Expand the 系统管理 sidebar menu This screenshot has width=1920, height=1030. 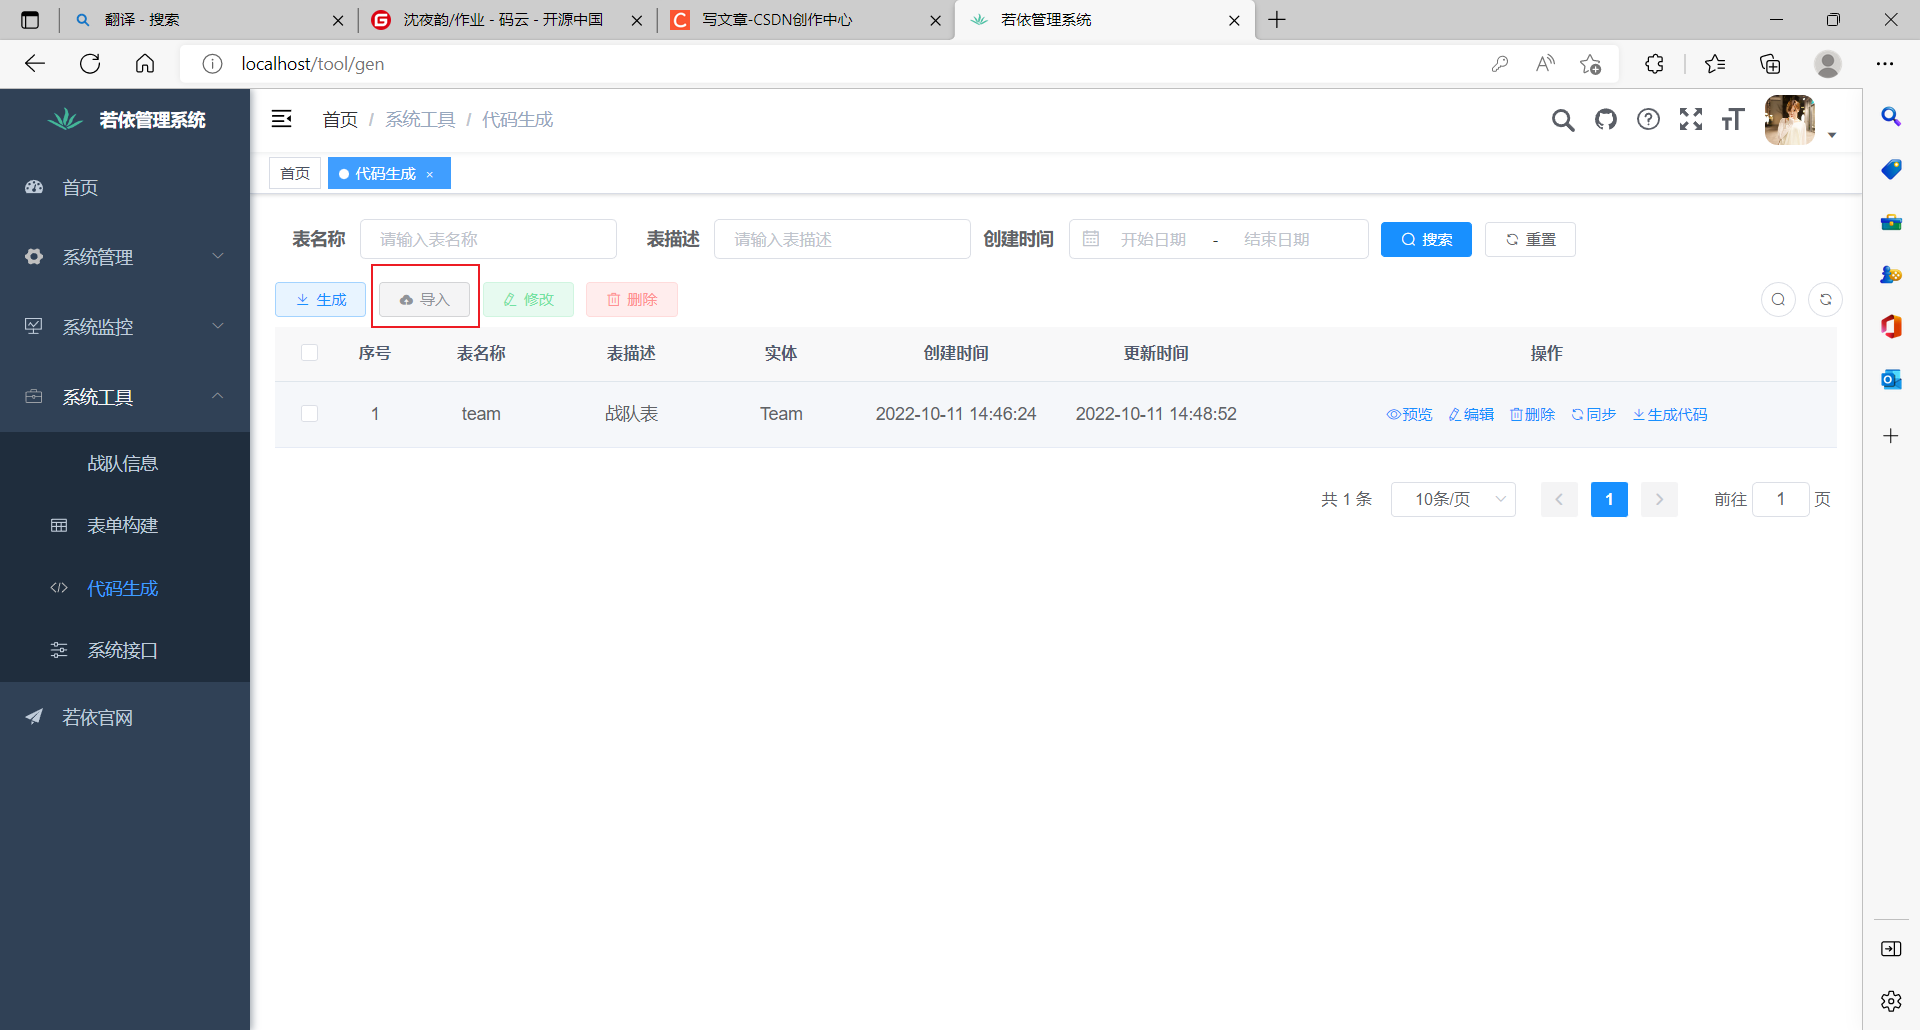[125, 257]
